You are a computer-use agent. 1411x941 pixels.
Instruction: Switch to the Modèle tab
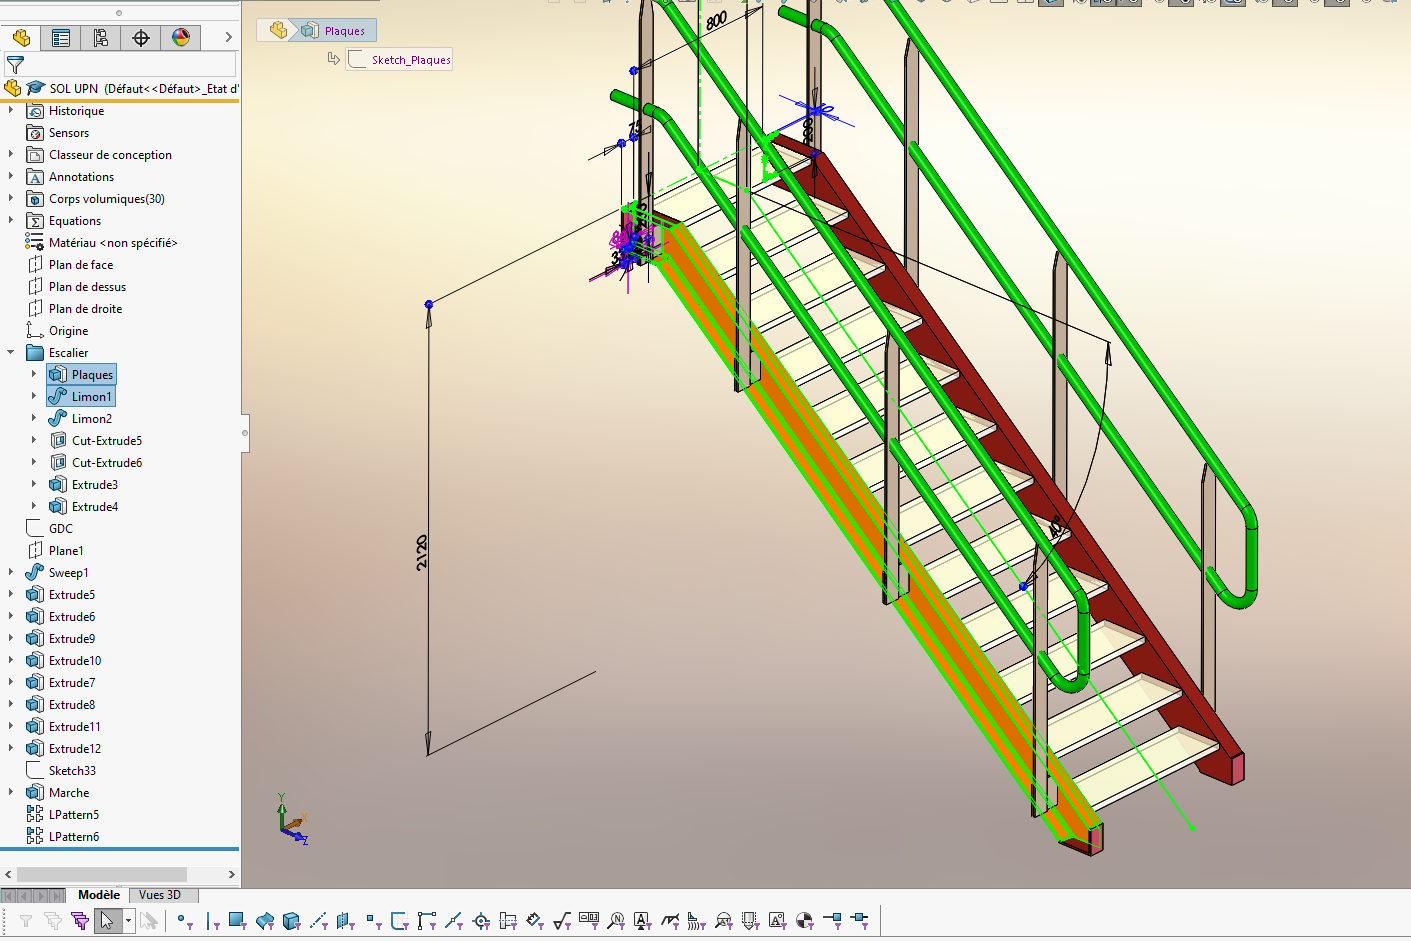pyautogui.click(x=99, y=895)
